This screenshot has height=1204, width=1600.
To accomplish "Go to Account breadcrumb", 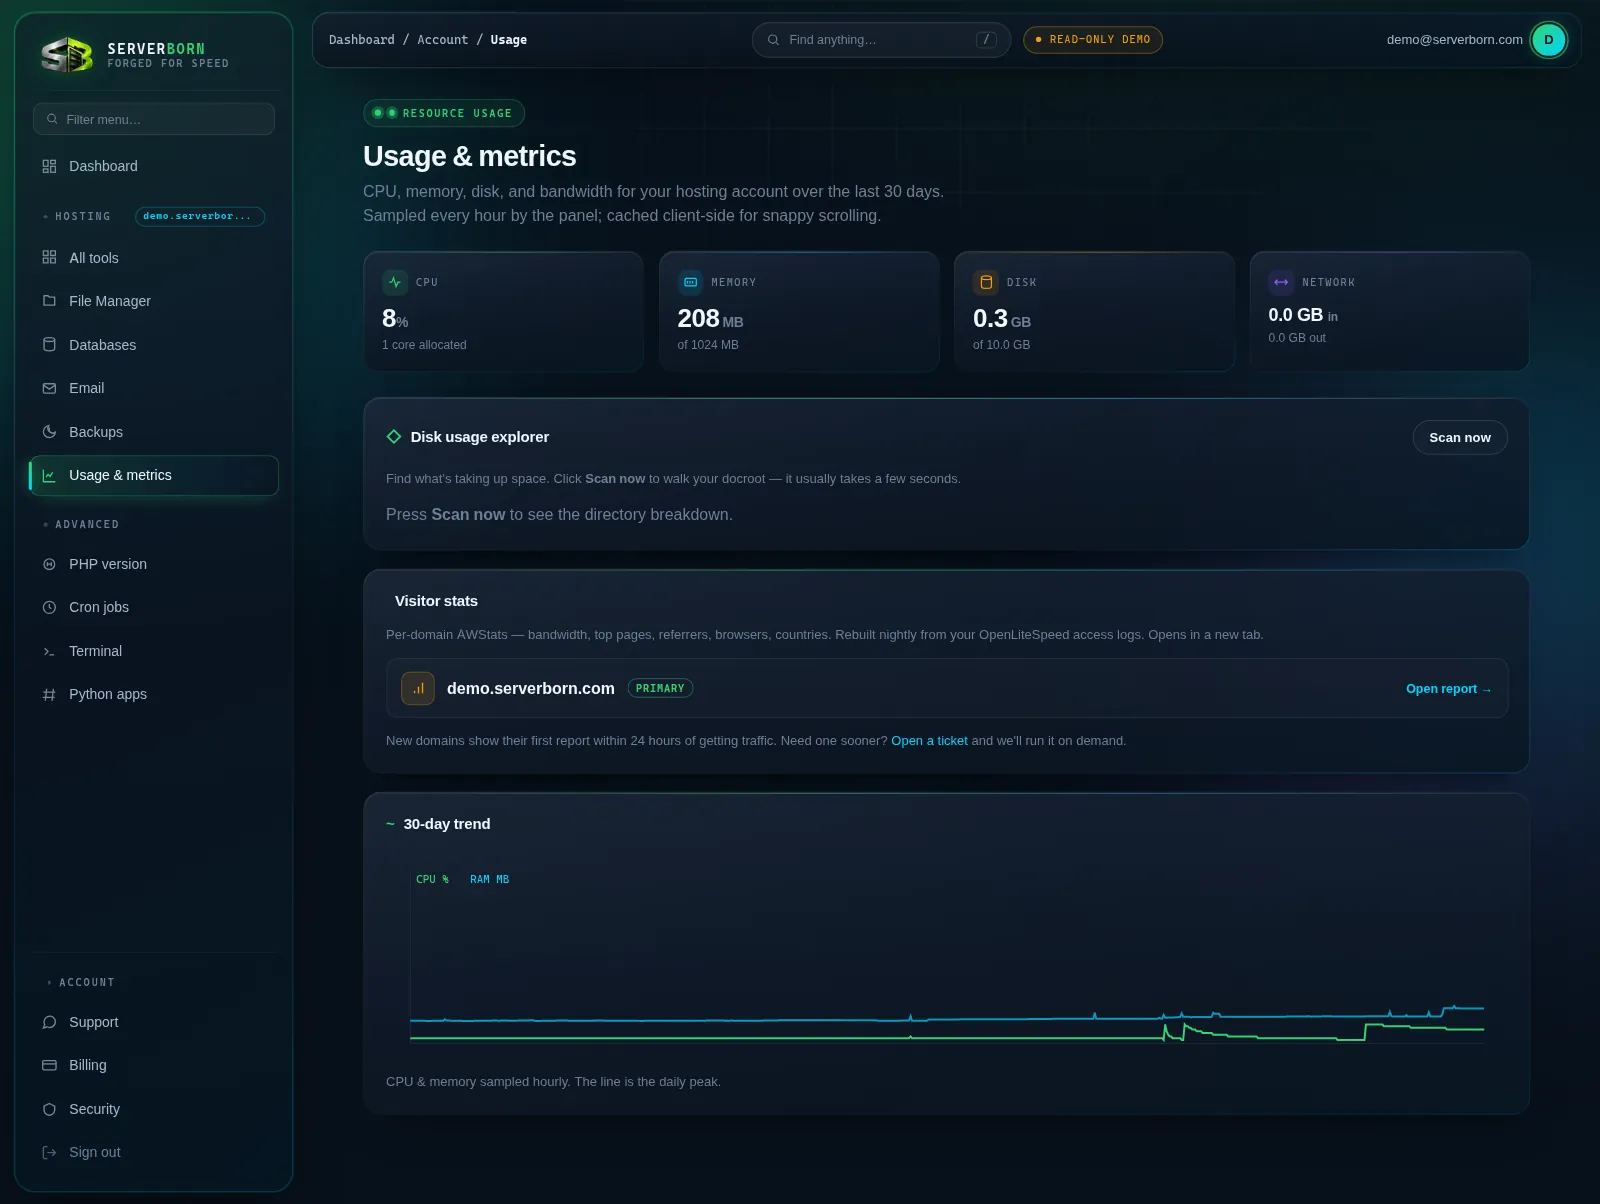I will click(443, 40).
